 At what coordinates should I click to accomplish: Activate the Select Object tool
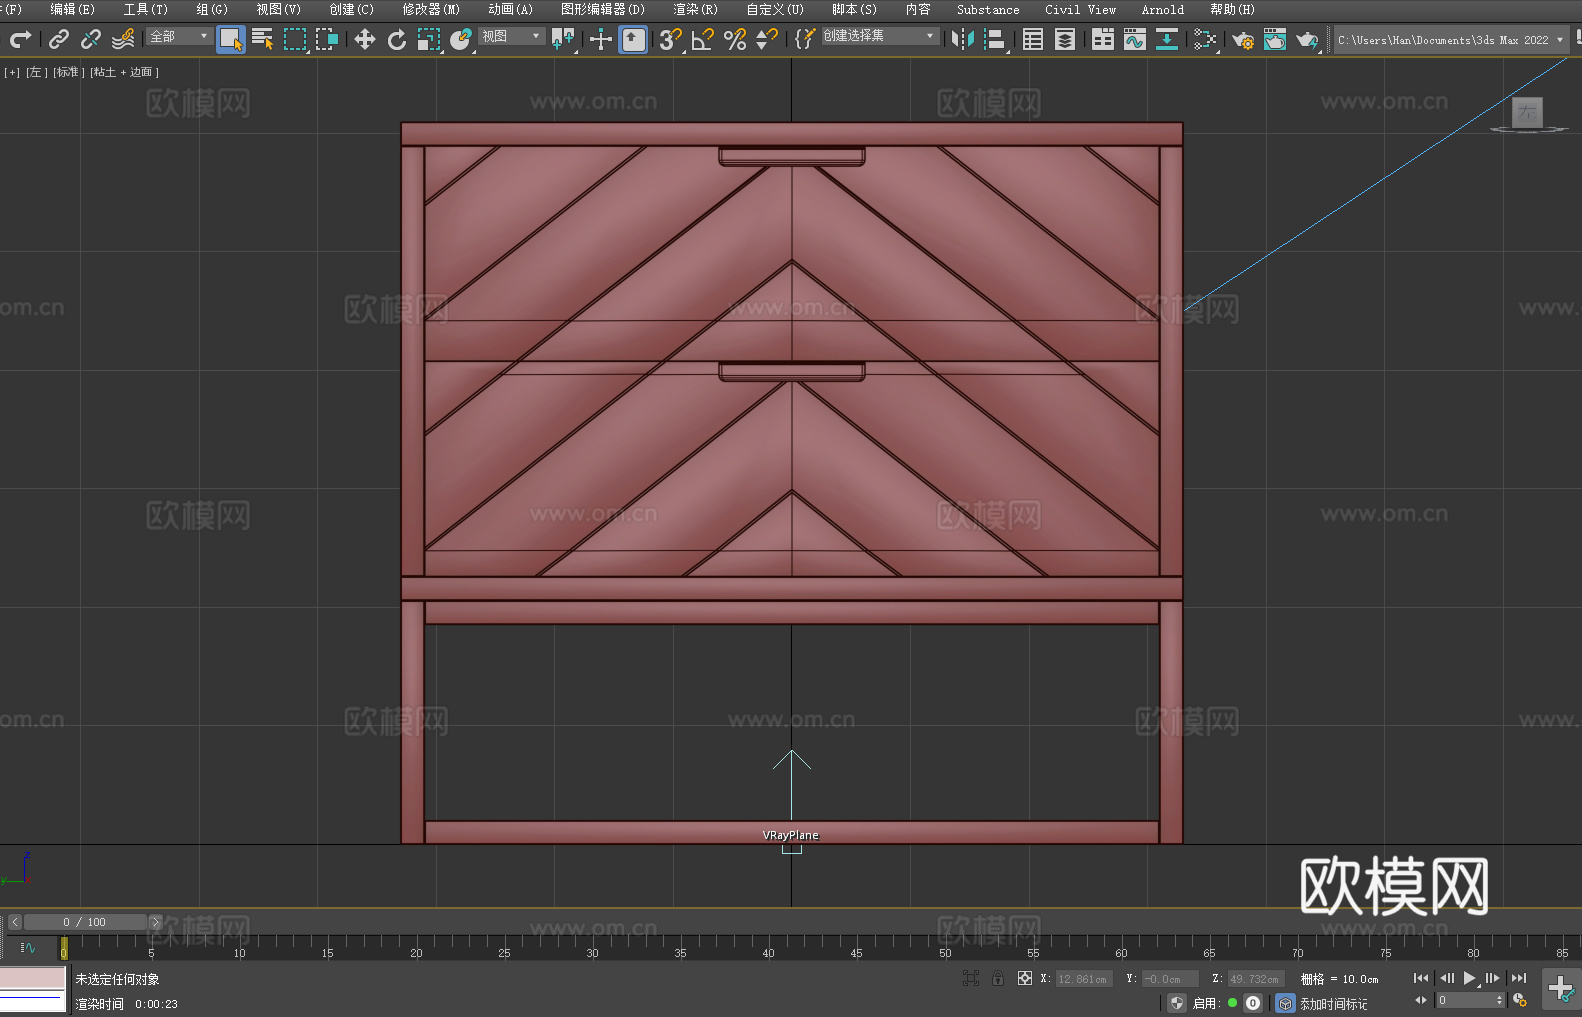point(231,39)
